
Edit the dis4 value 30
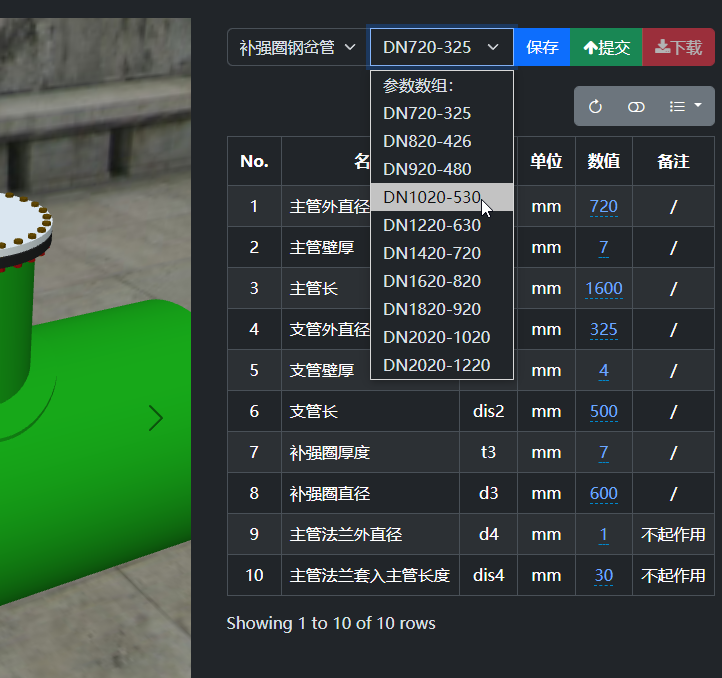click(604, 576)
